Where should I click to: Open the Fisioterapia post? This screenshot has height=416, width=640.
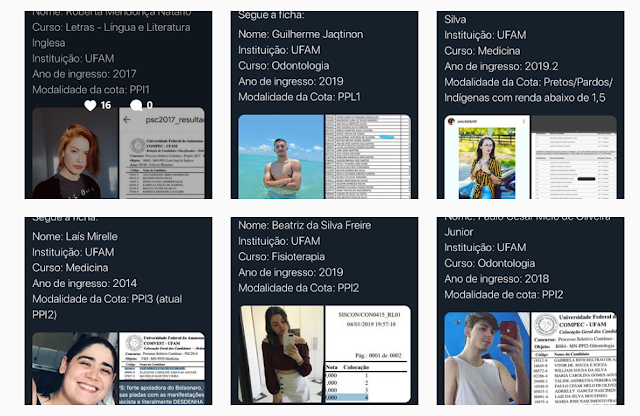(x=324, y=311)
